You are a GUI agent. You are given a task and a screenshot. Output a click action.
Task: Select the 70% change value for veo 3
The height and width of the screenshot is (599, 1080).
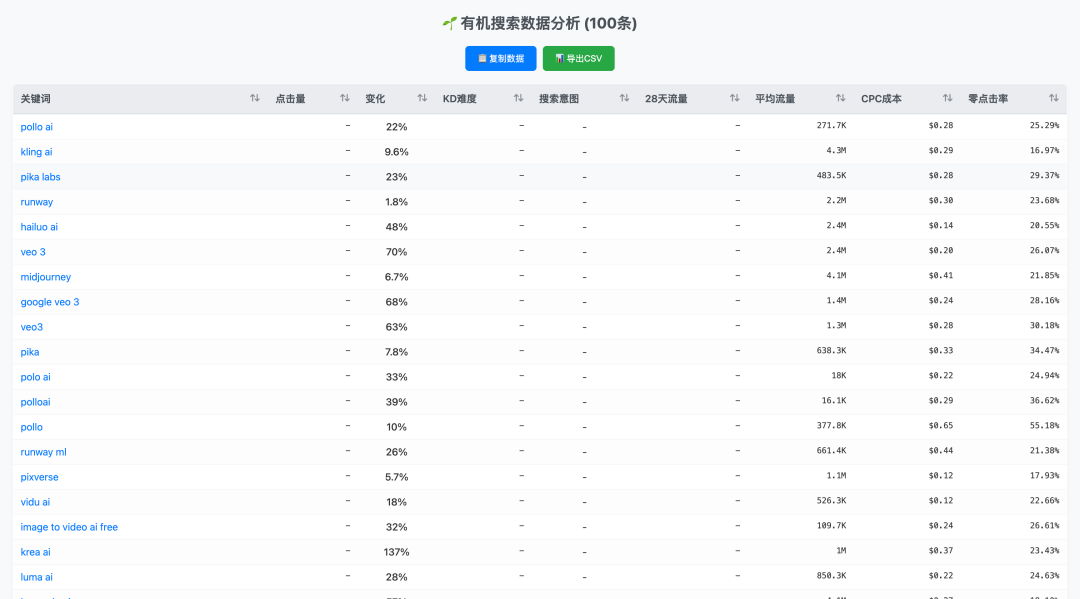396,252
